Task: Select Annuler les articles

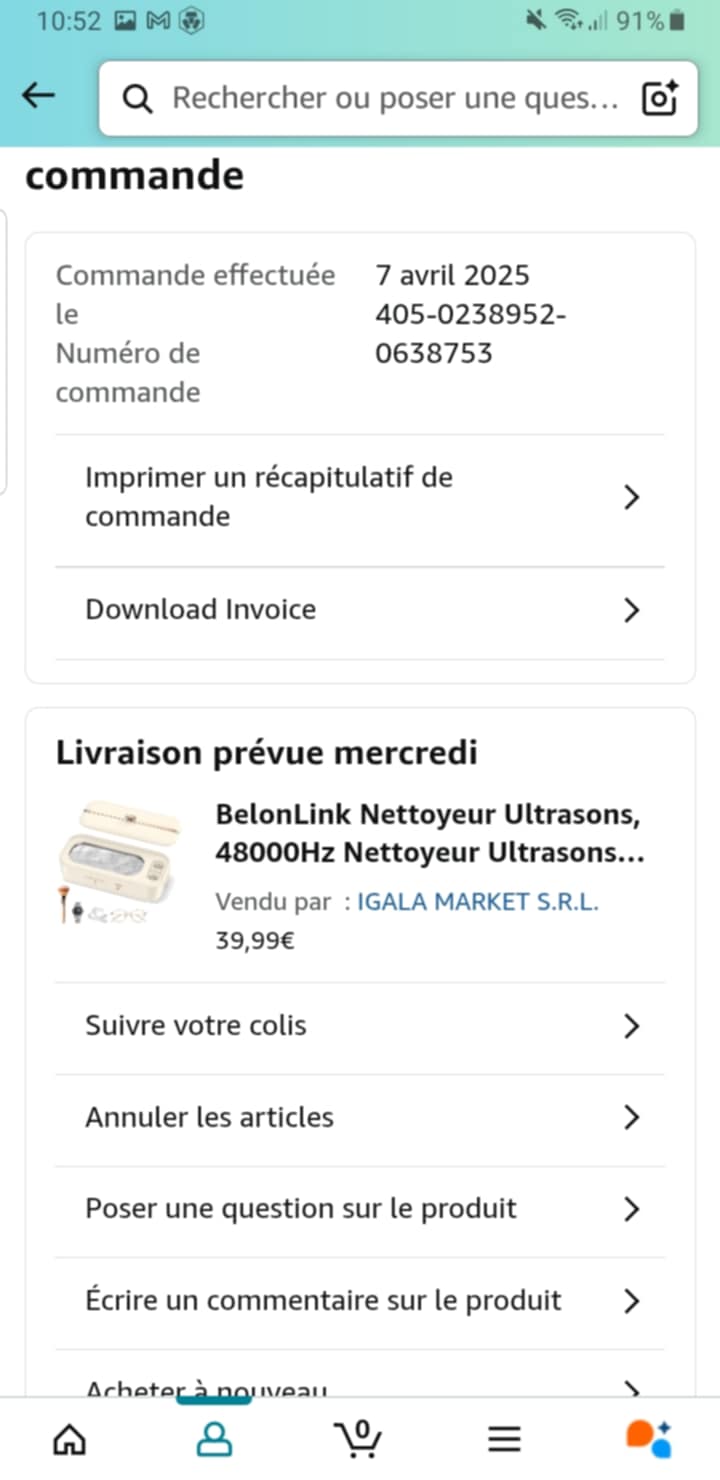Action: pos(209,1117)
